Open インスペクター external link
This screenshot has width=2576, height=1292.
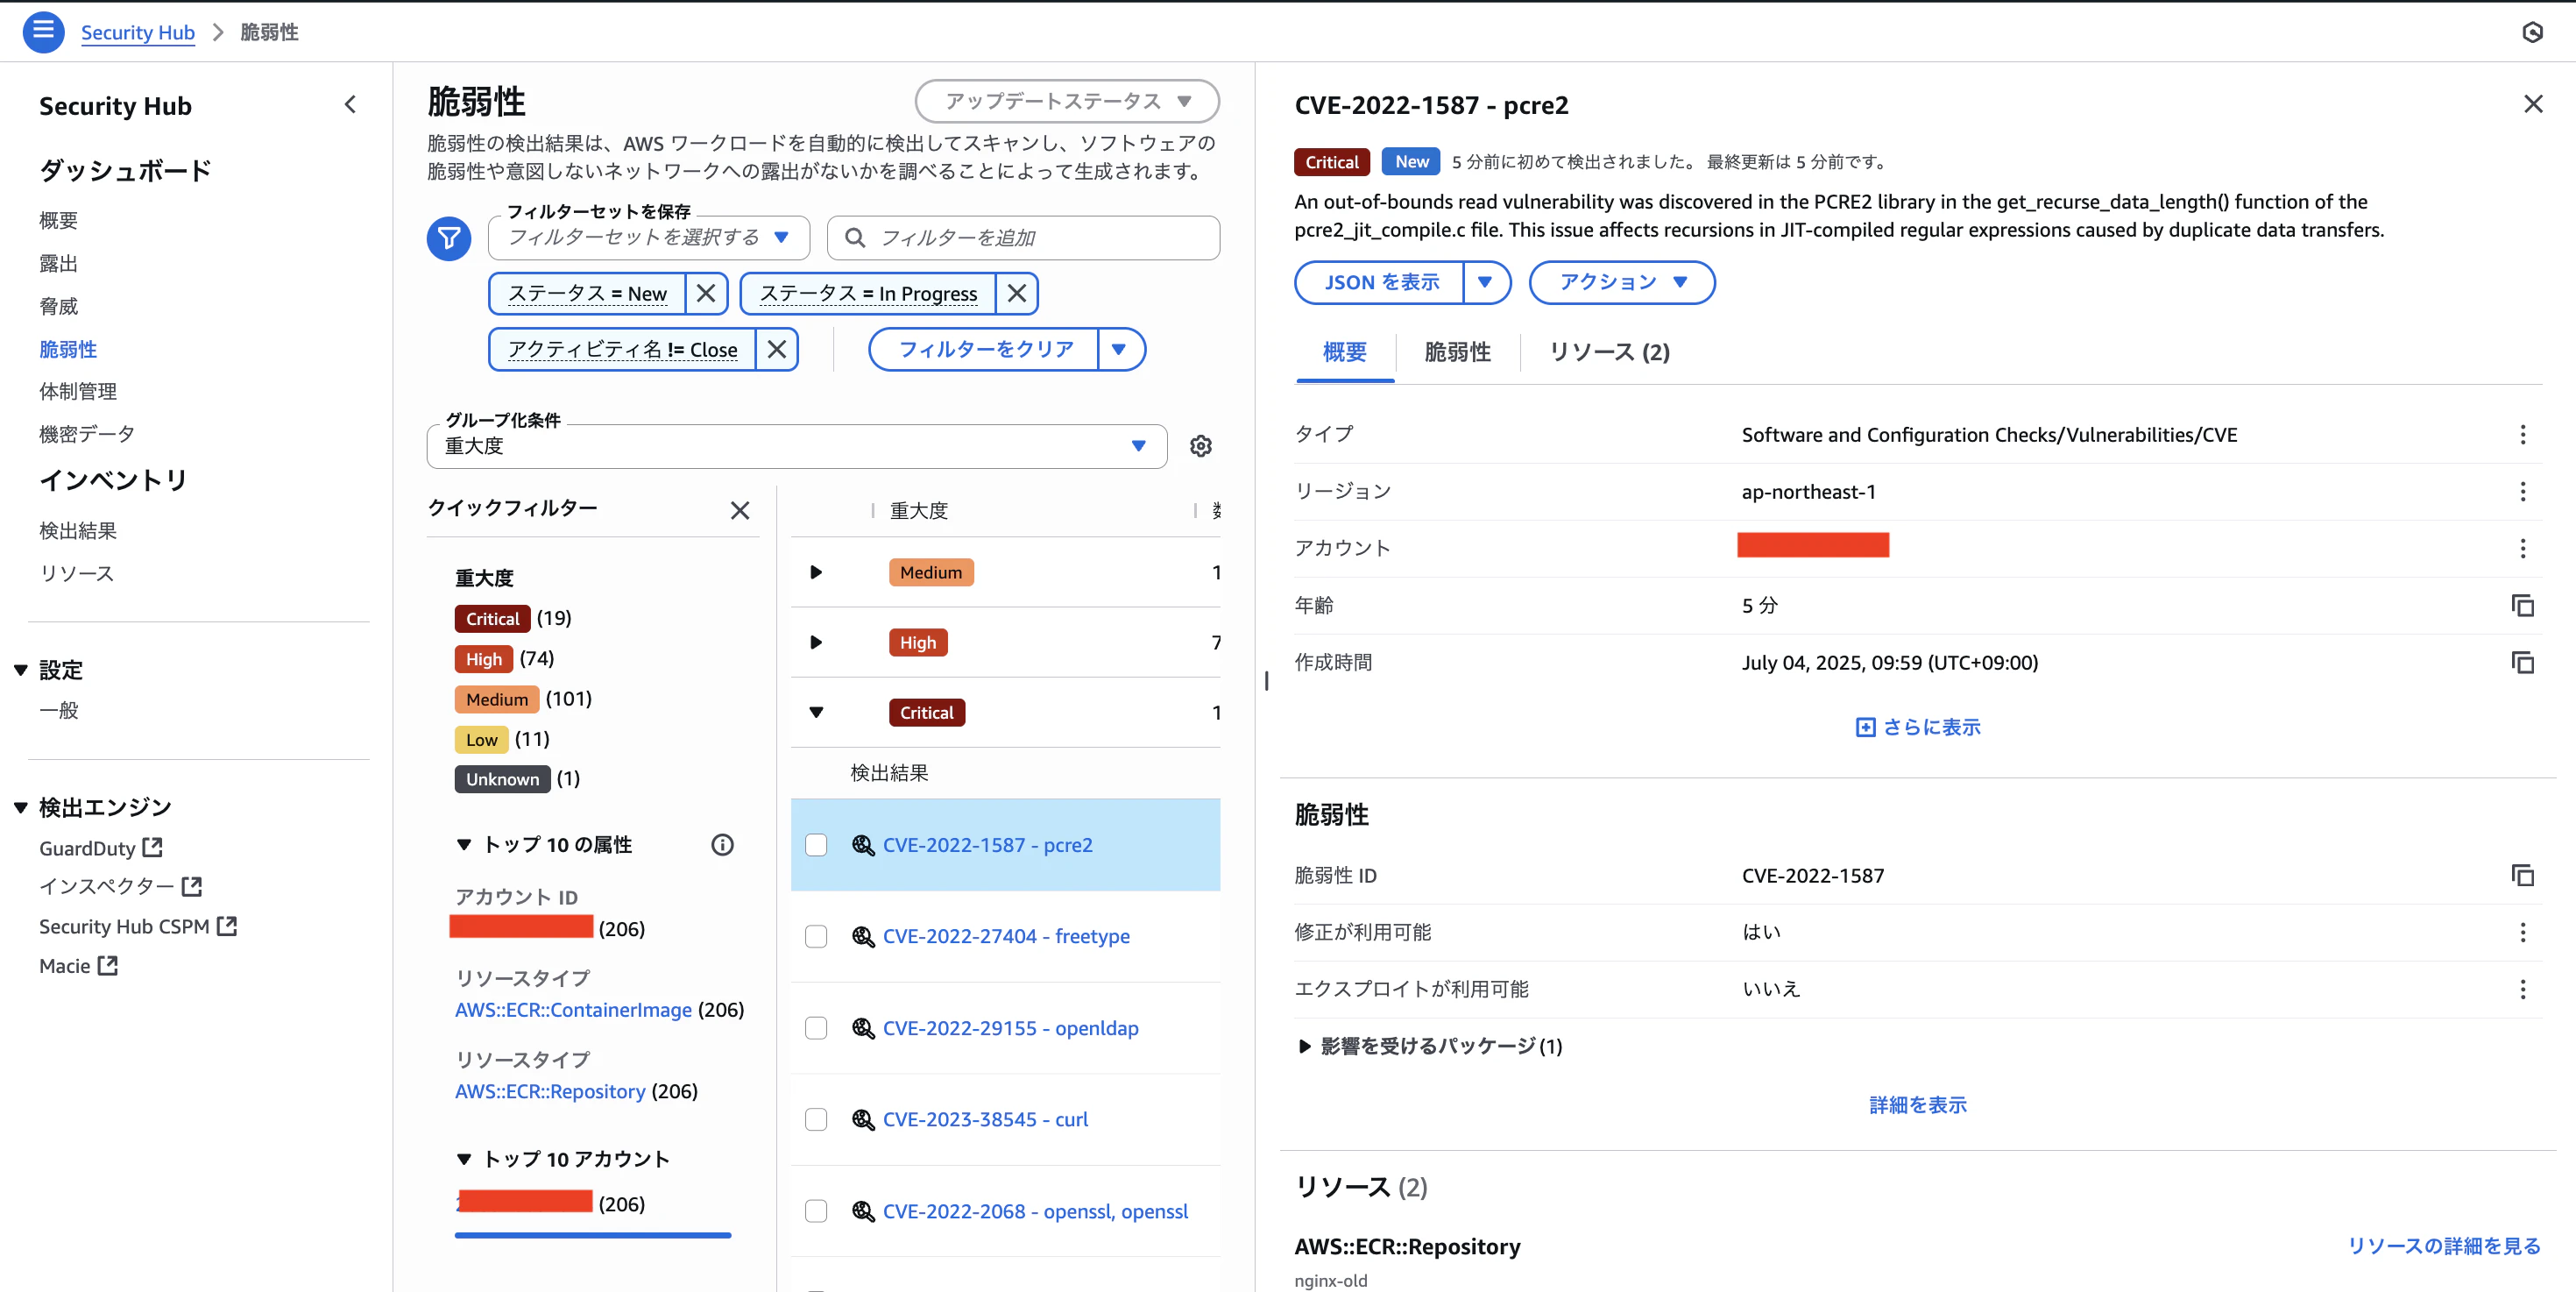(x=120, y=886)
